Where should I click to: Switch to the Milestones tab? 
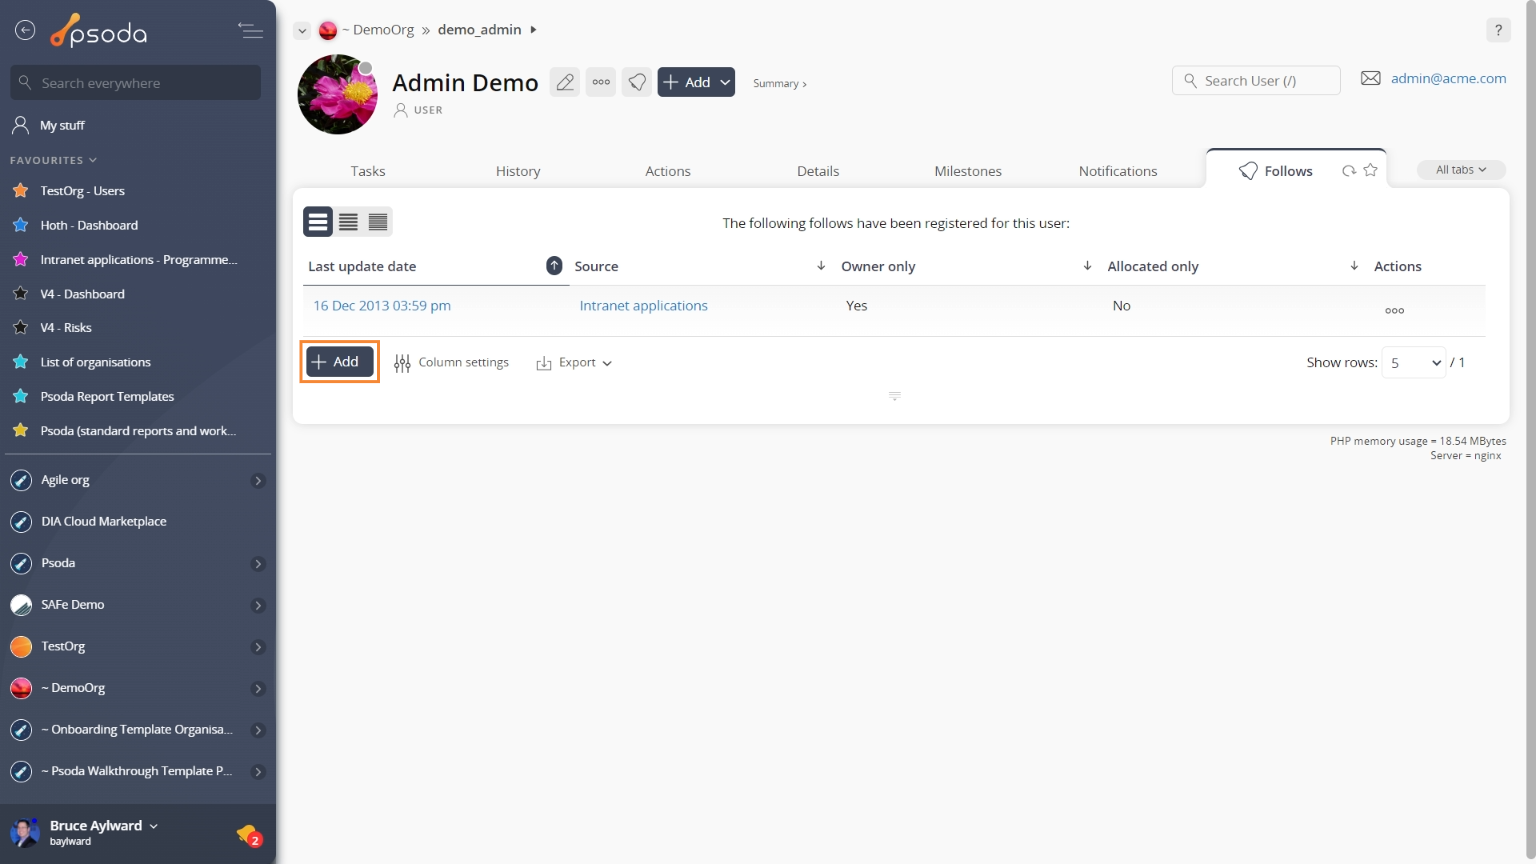click(x=968, y=172)
